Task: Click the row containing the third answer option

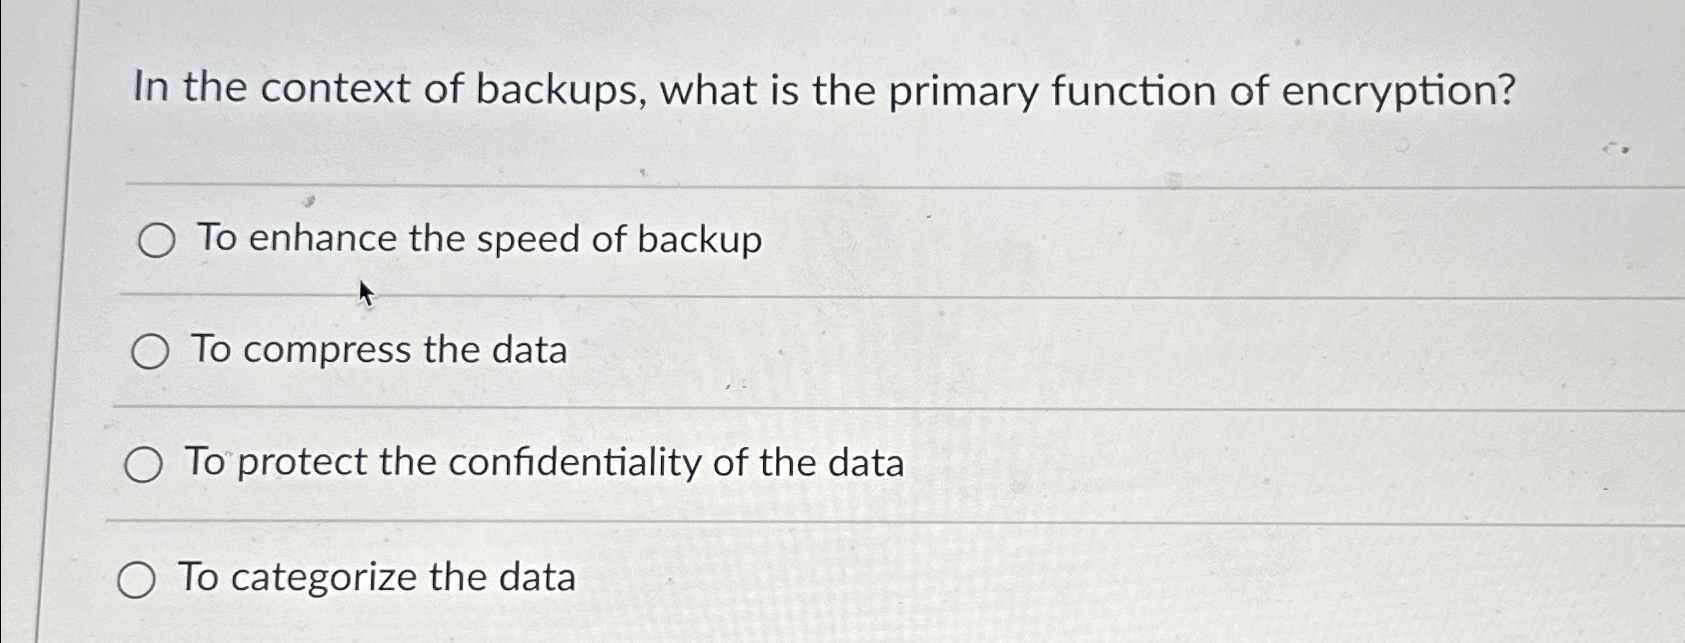Action: (x=700, y=462)
